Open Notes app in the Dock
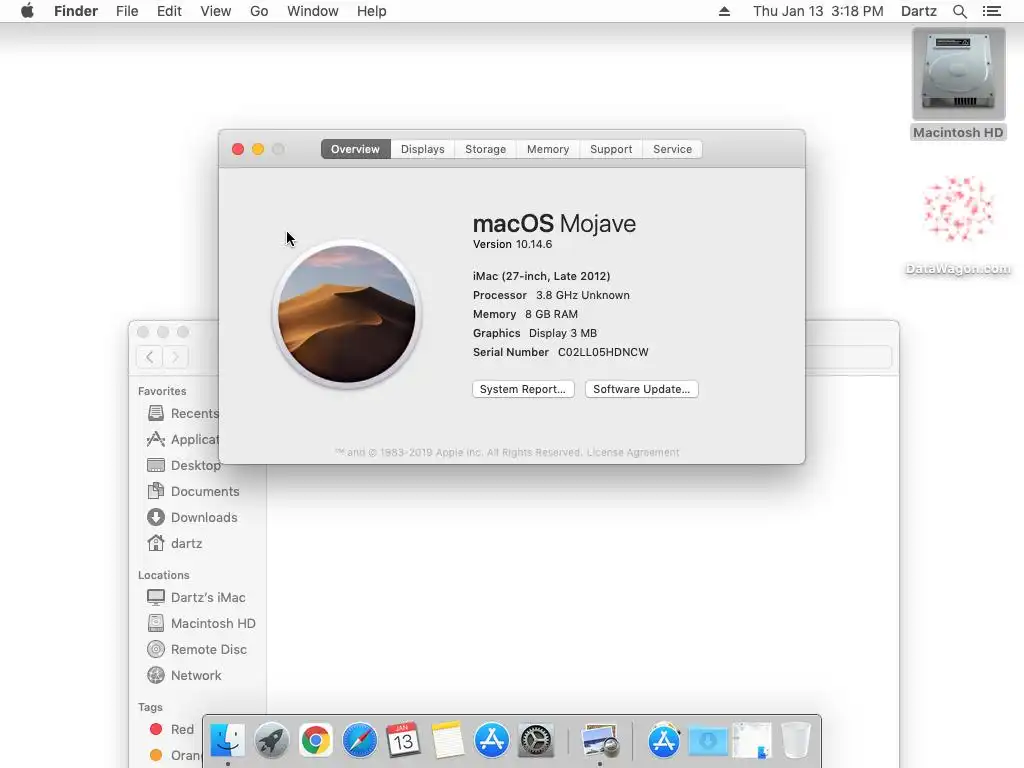Image resolution: width=1024 pixels, height=768 pixels. coord(447,740)
